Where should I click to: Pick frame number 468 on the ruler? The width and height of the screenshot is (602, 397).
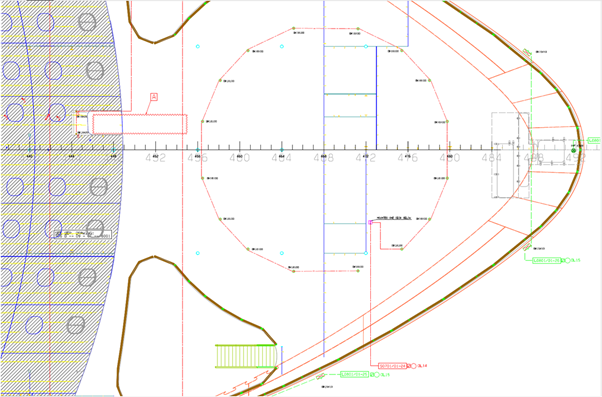[x=324, y=158]
